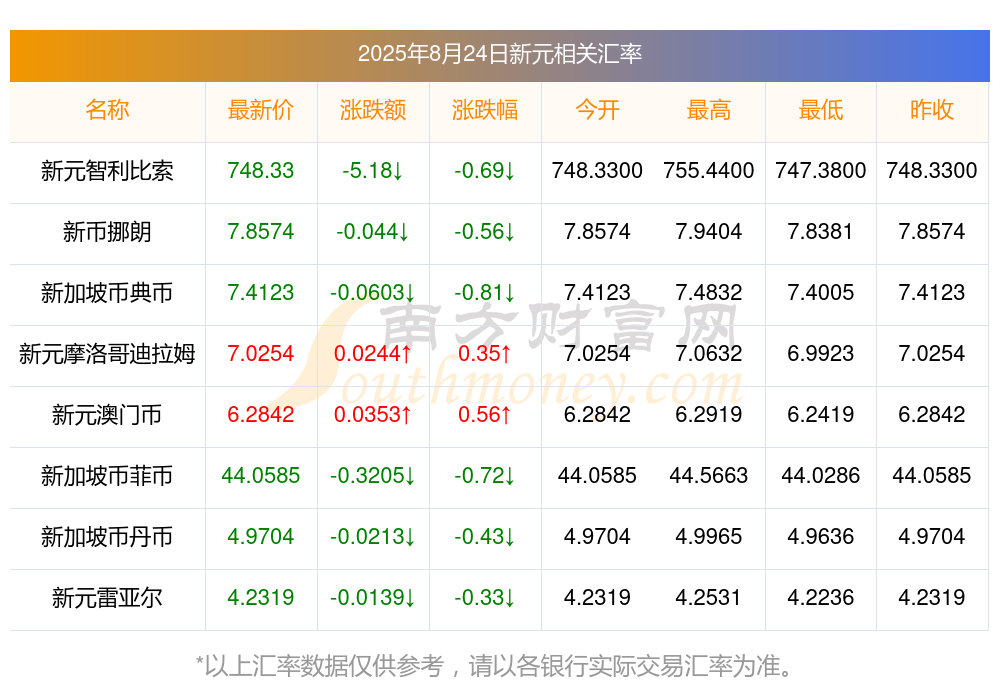
Task: Click the change percent -0.81↓
Action: [x=485, y=292]
